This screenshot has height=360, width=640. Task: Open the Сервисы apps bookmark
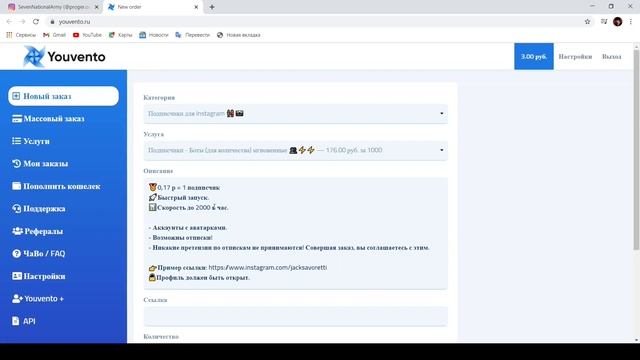21,35
